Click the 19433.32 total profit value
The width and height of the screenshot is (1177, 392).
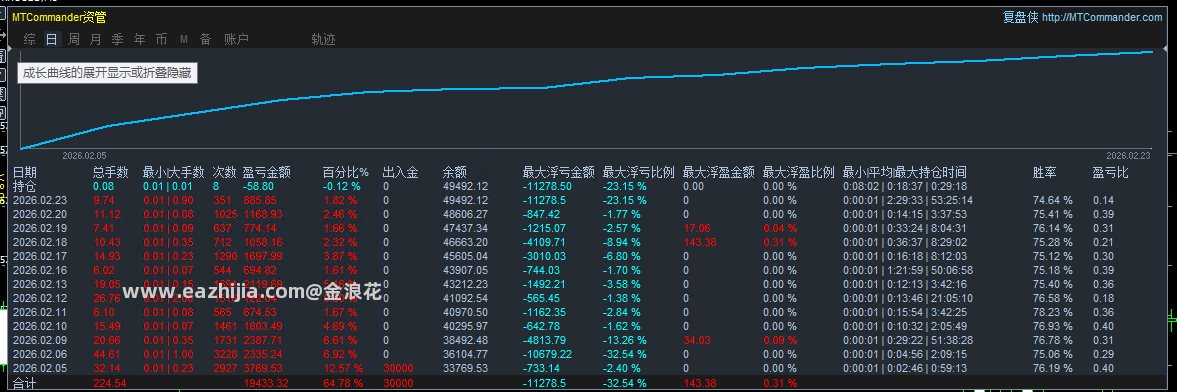(266, 383)
